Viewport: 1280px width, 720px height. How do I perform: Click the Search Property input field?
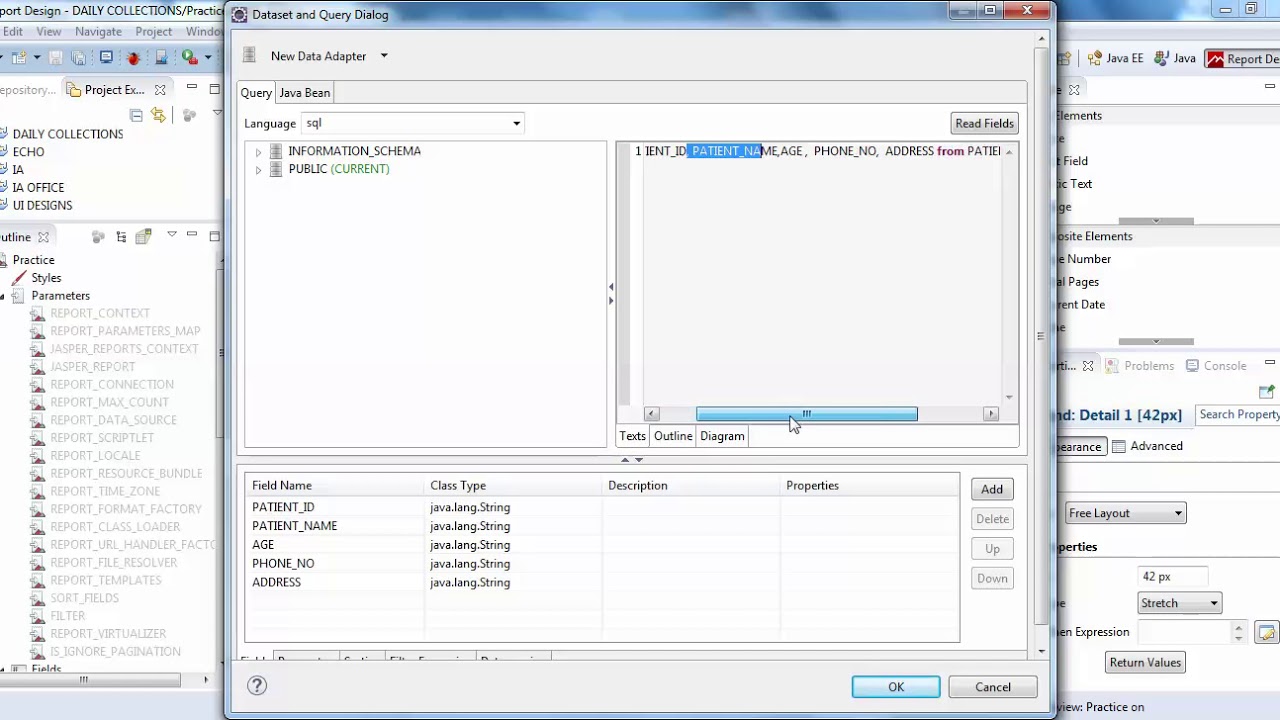pos(1238,414)
